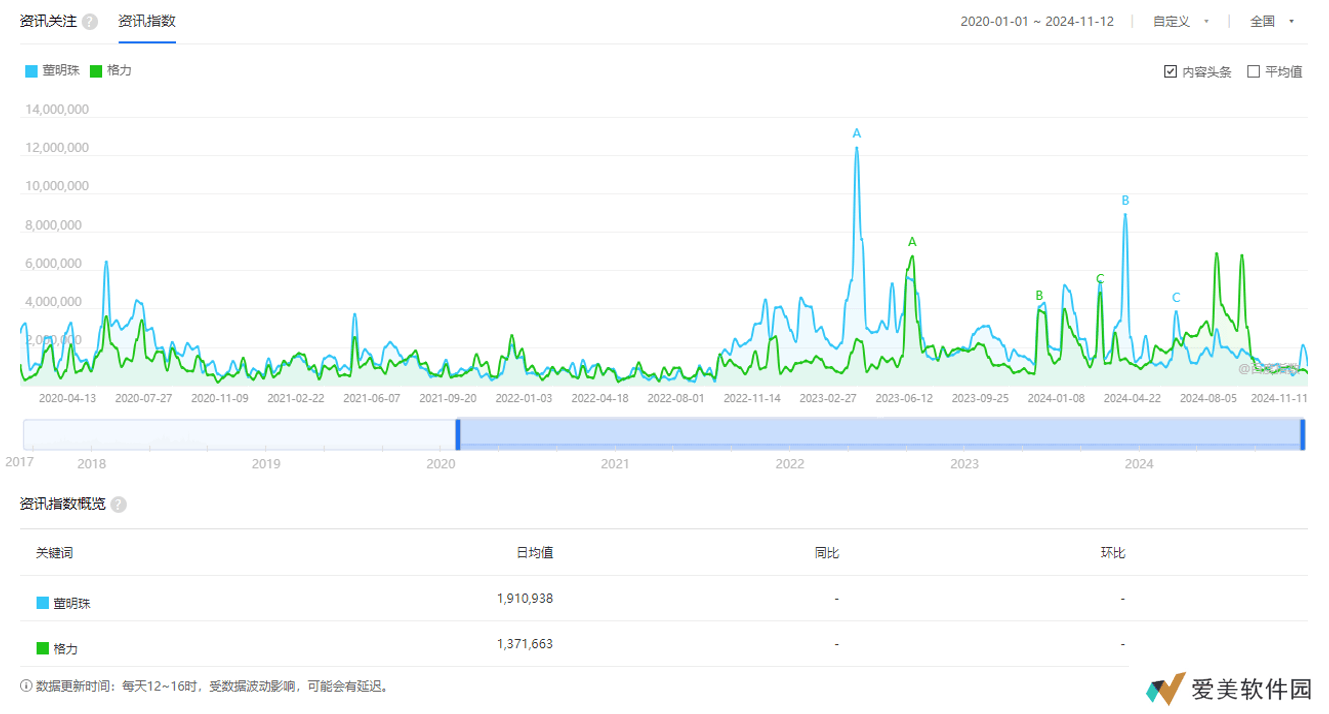Screen dimensions: 1329x714
Task: Click the info icon before 数据更新时间 note
Action: (x=26, y=686)
